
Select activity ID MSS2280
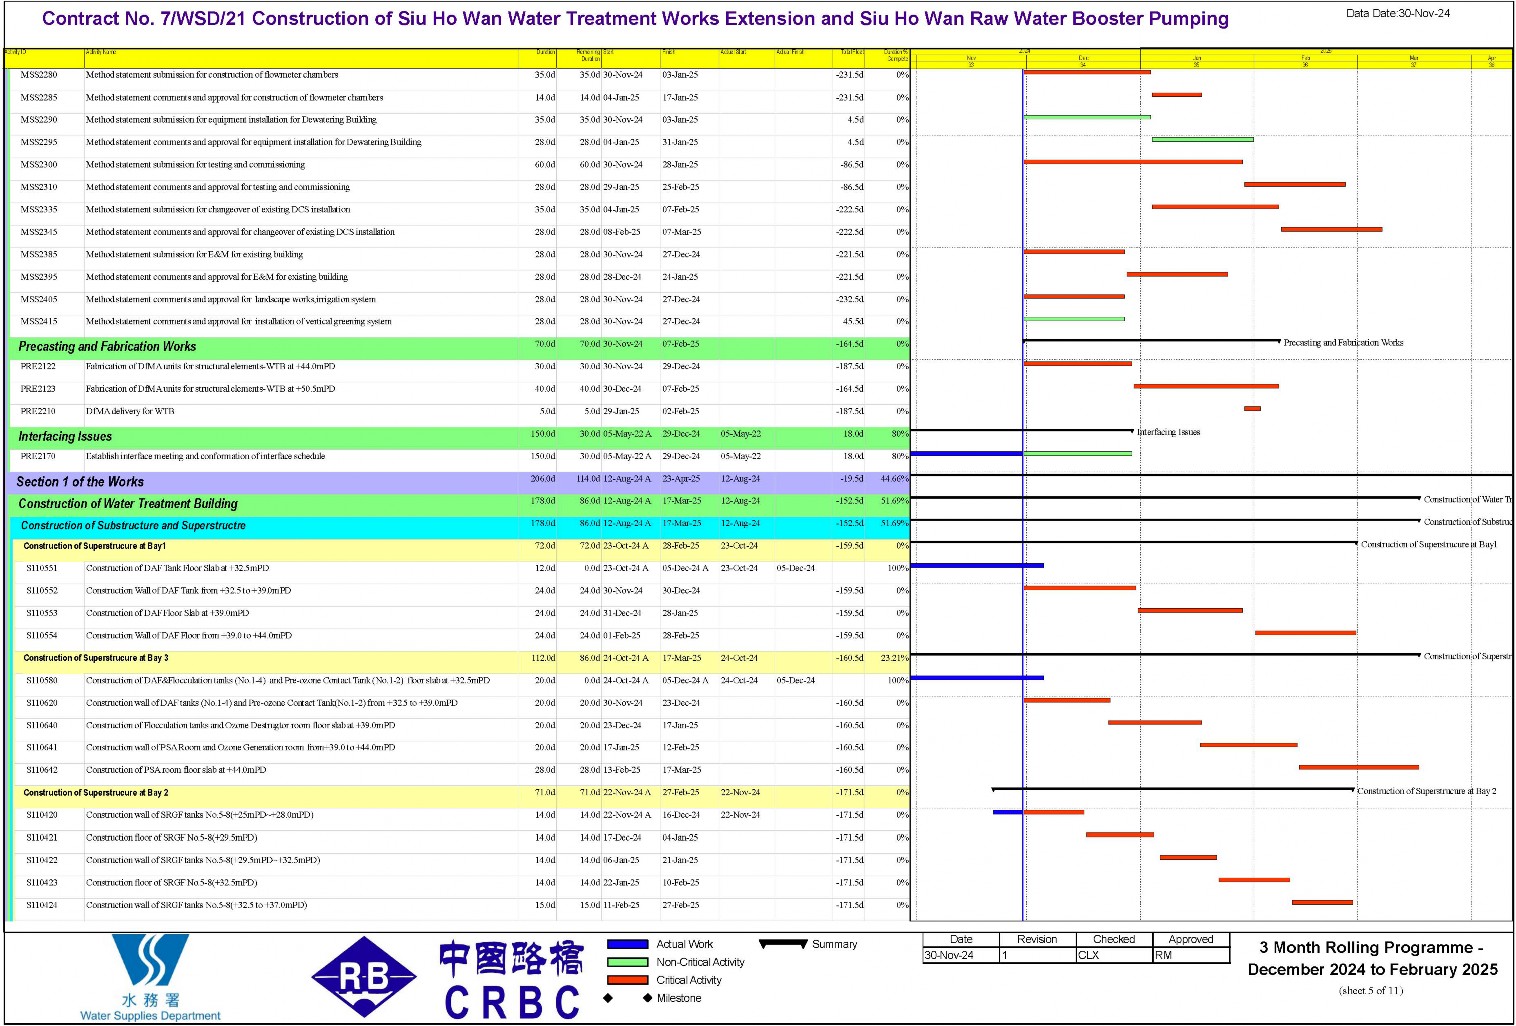pyautogui.click(x=39, y=75)
